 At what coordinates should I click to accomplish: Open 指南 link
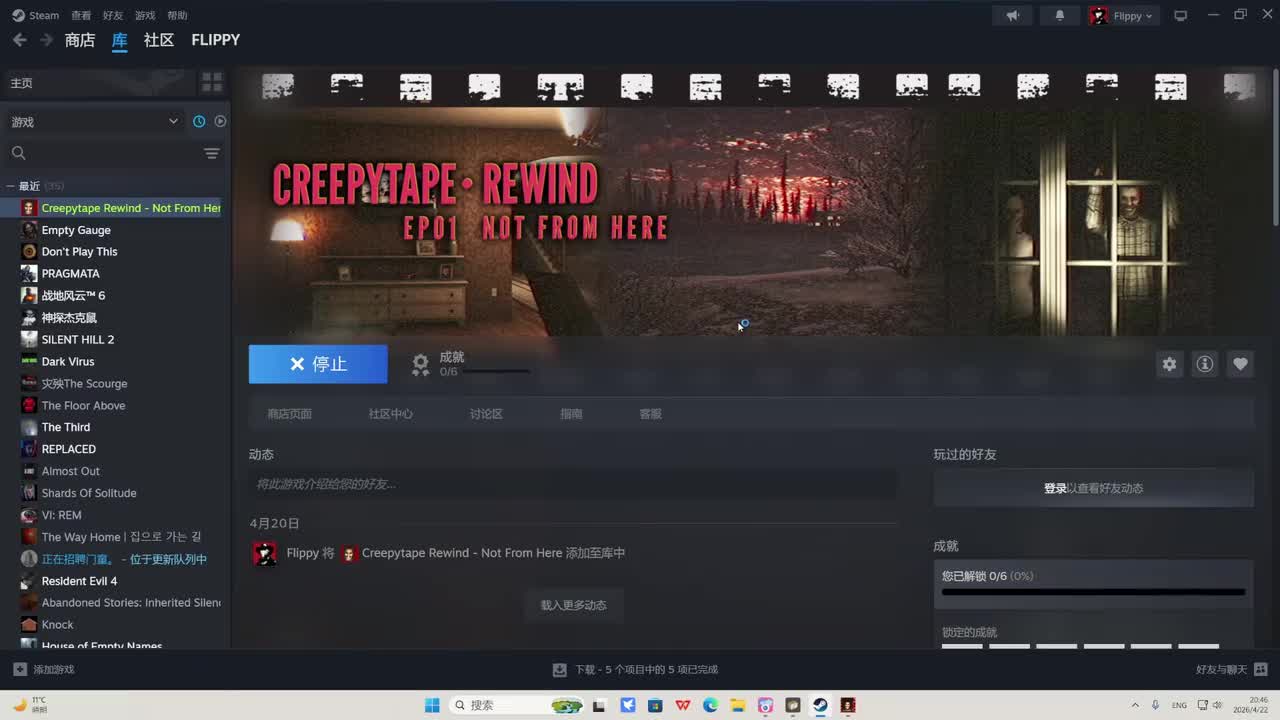[571, 414]
